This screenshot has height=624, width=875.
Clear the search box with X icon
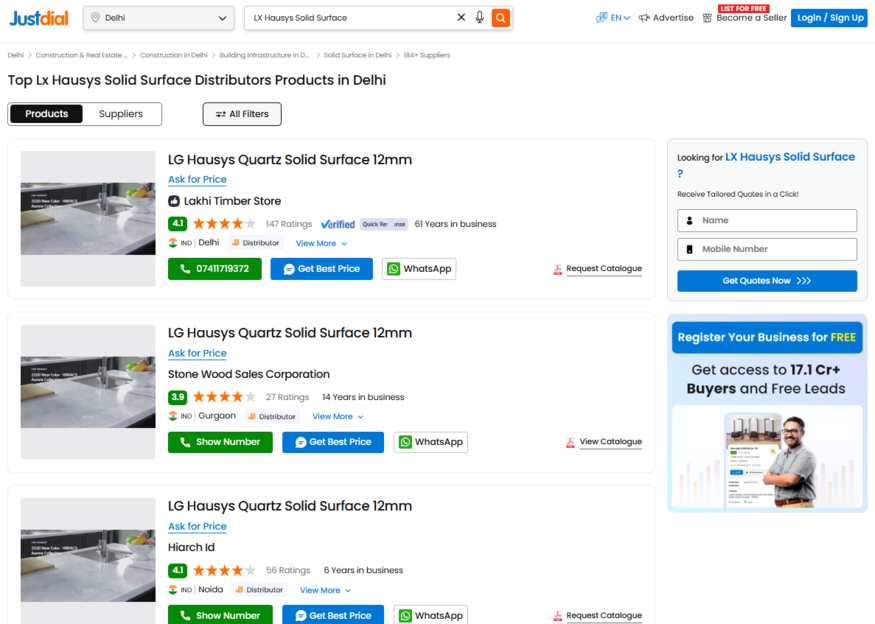coord(461,17)
